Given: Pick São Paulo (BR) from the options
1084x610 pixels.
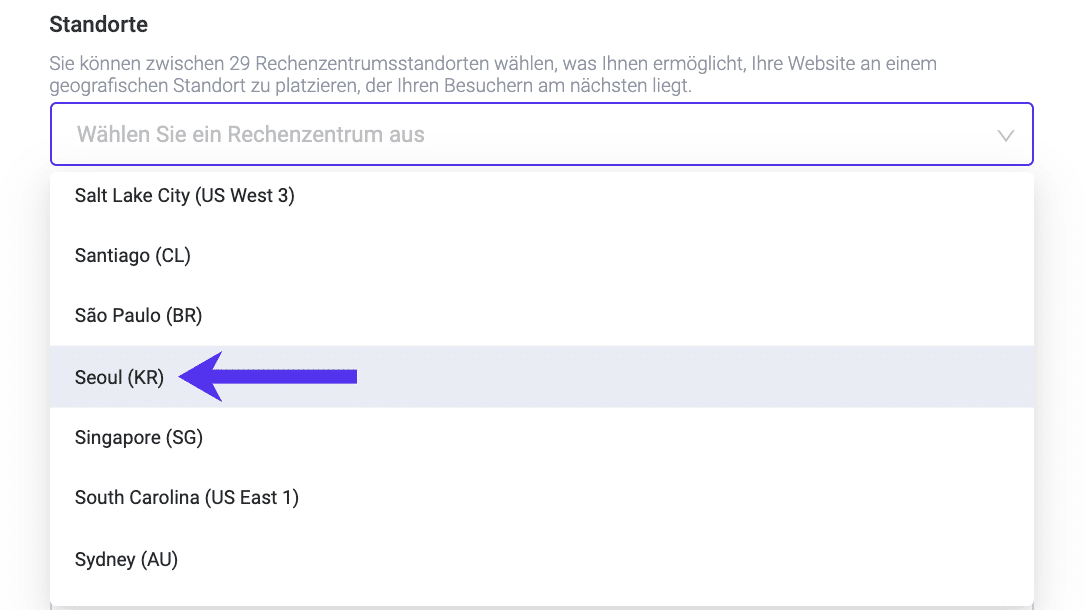Looking at the screenshot, I should click(138, 316).
